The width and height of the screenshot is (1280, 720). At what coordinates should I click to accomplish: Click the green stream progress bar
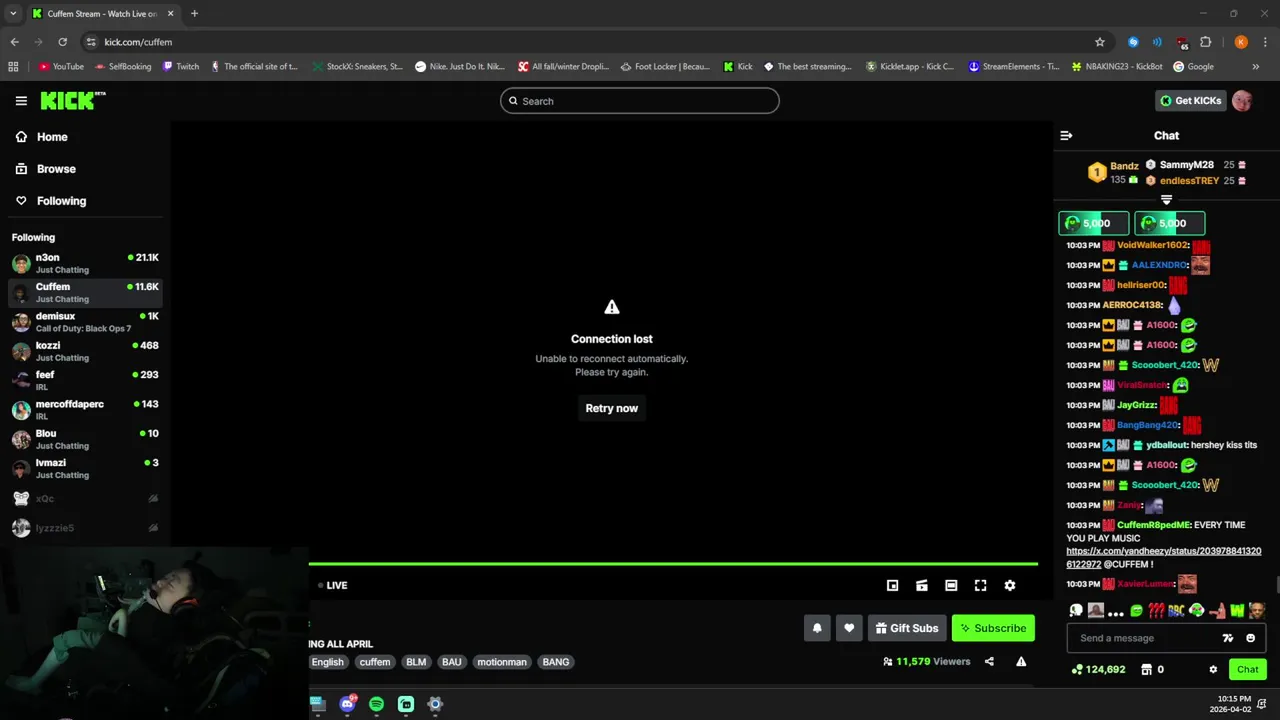click(673, 564)
